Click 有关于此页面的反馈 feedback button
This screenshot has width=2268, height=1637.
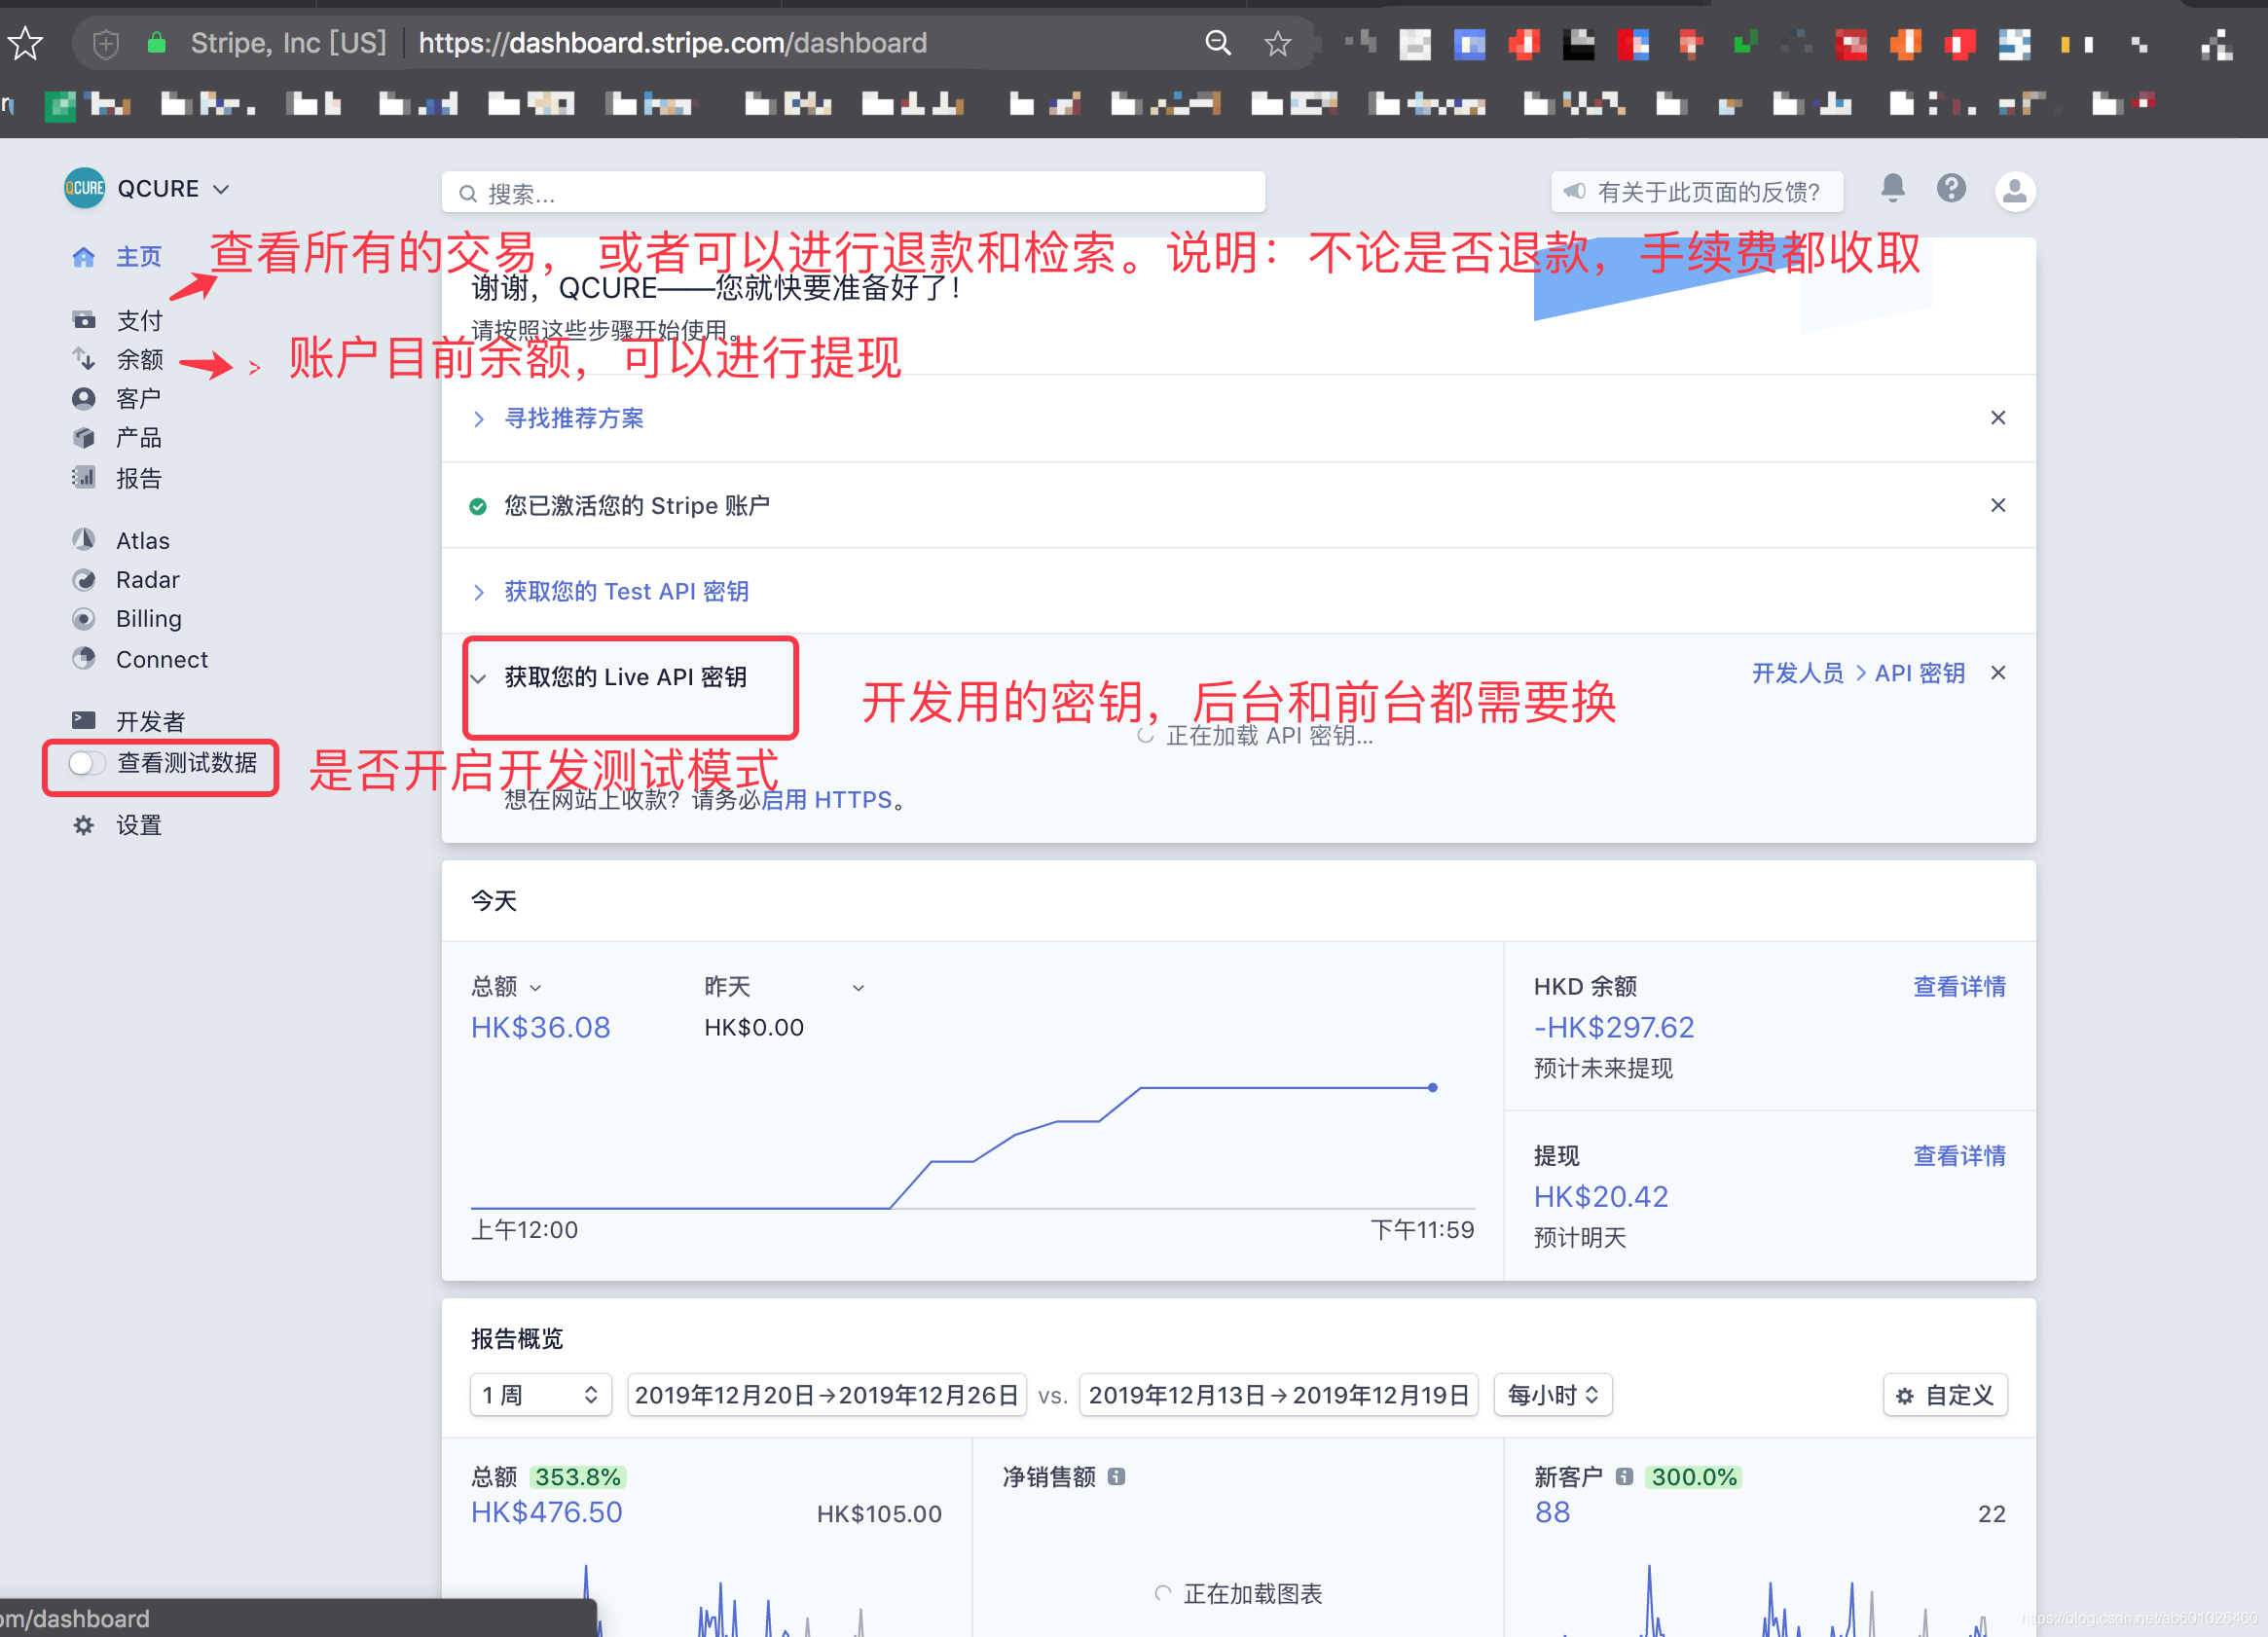click(x=1696, y=191)
